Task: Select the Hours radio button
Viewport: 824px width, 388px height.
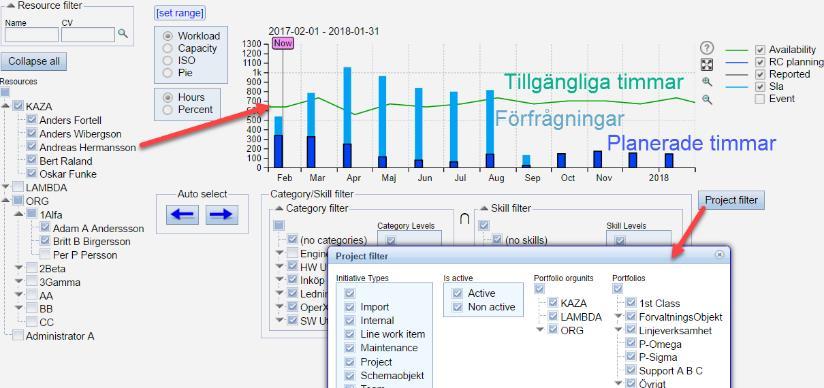Action: point(168,97)
